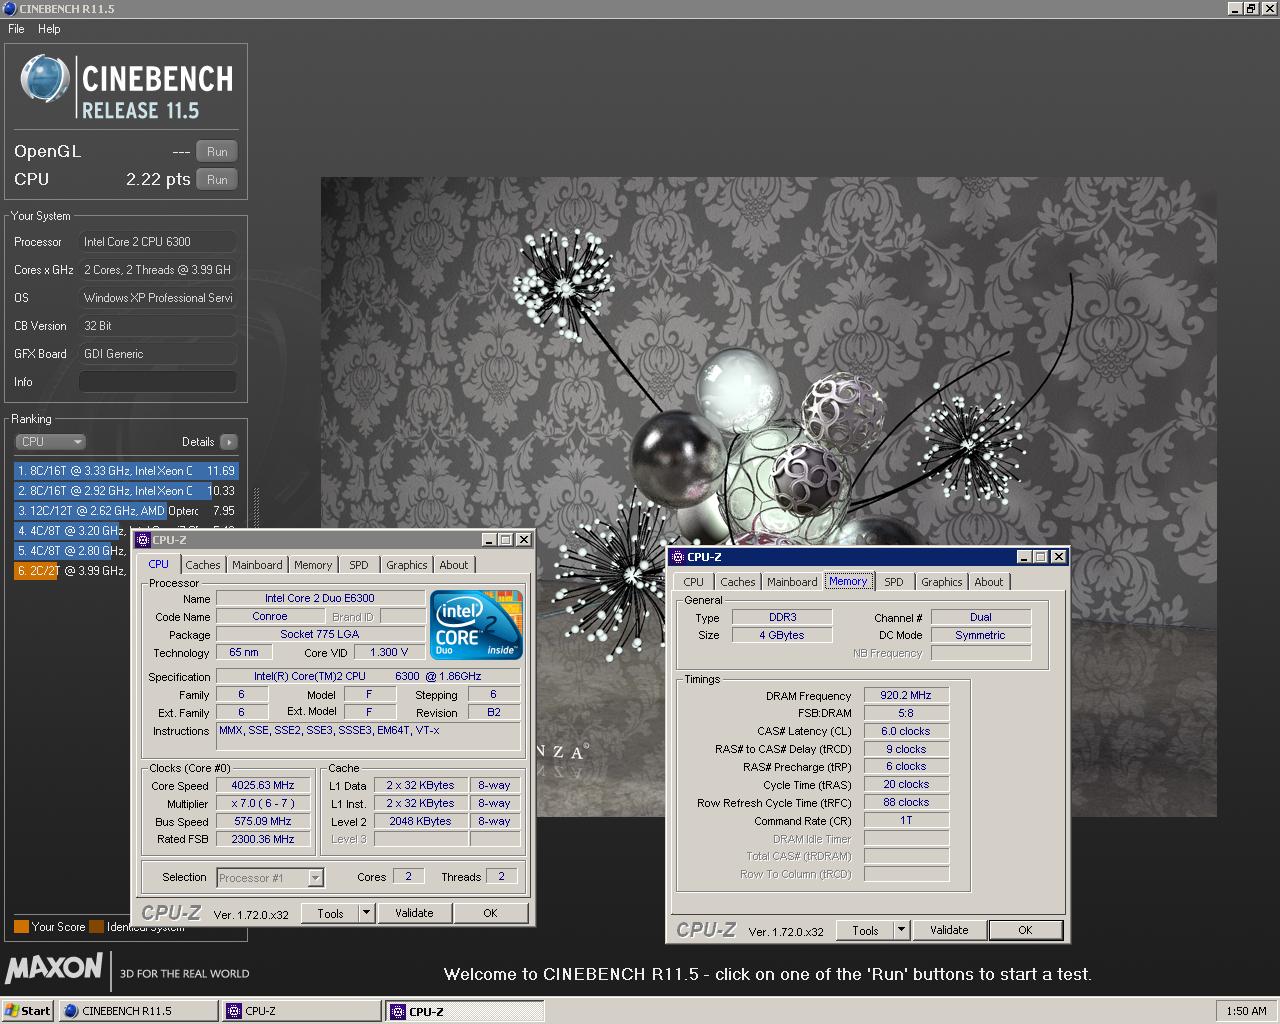The width and height of the screenshot is (1280, 1024).
Task: Open the File menu in Cinebench
Action: coord(16,29)
